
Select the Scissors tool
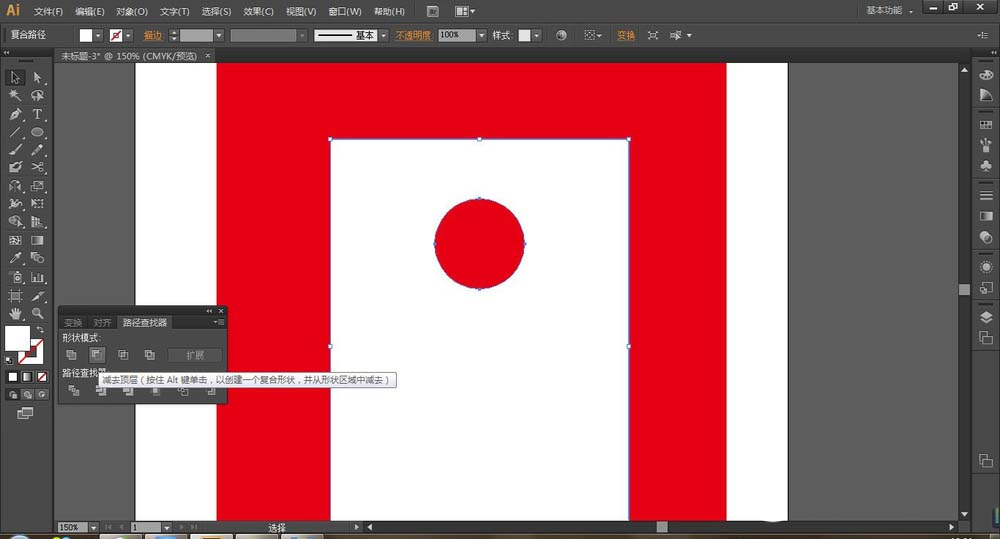click(38, 167)
